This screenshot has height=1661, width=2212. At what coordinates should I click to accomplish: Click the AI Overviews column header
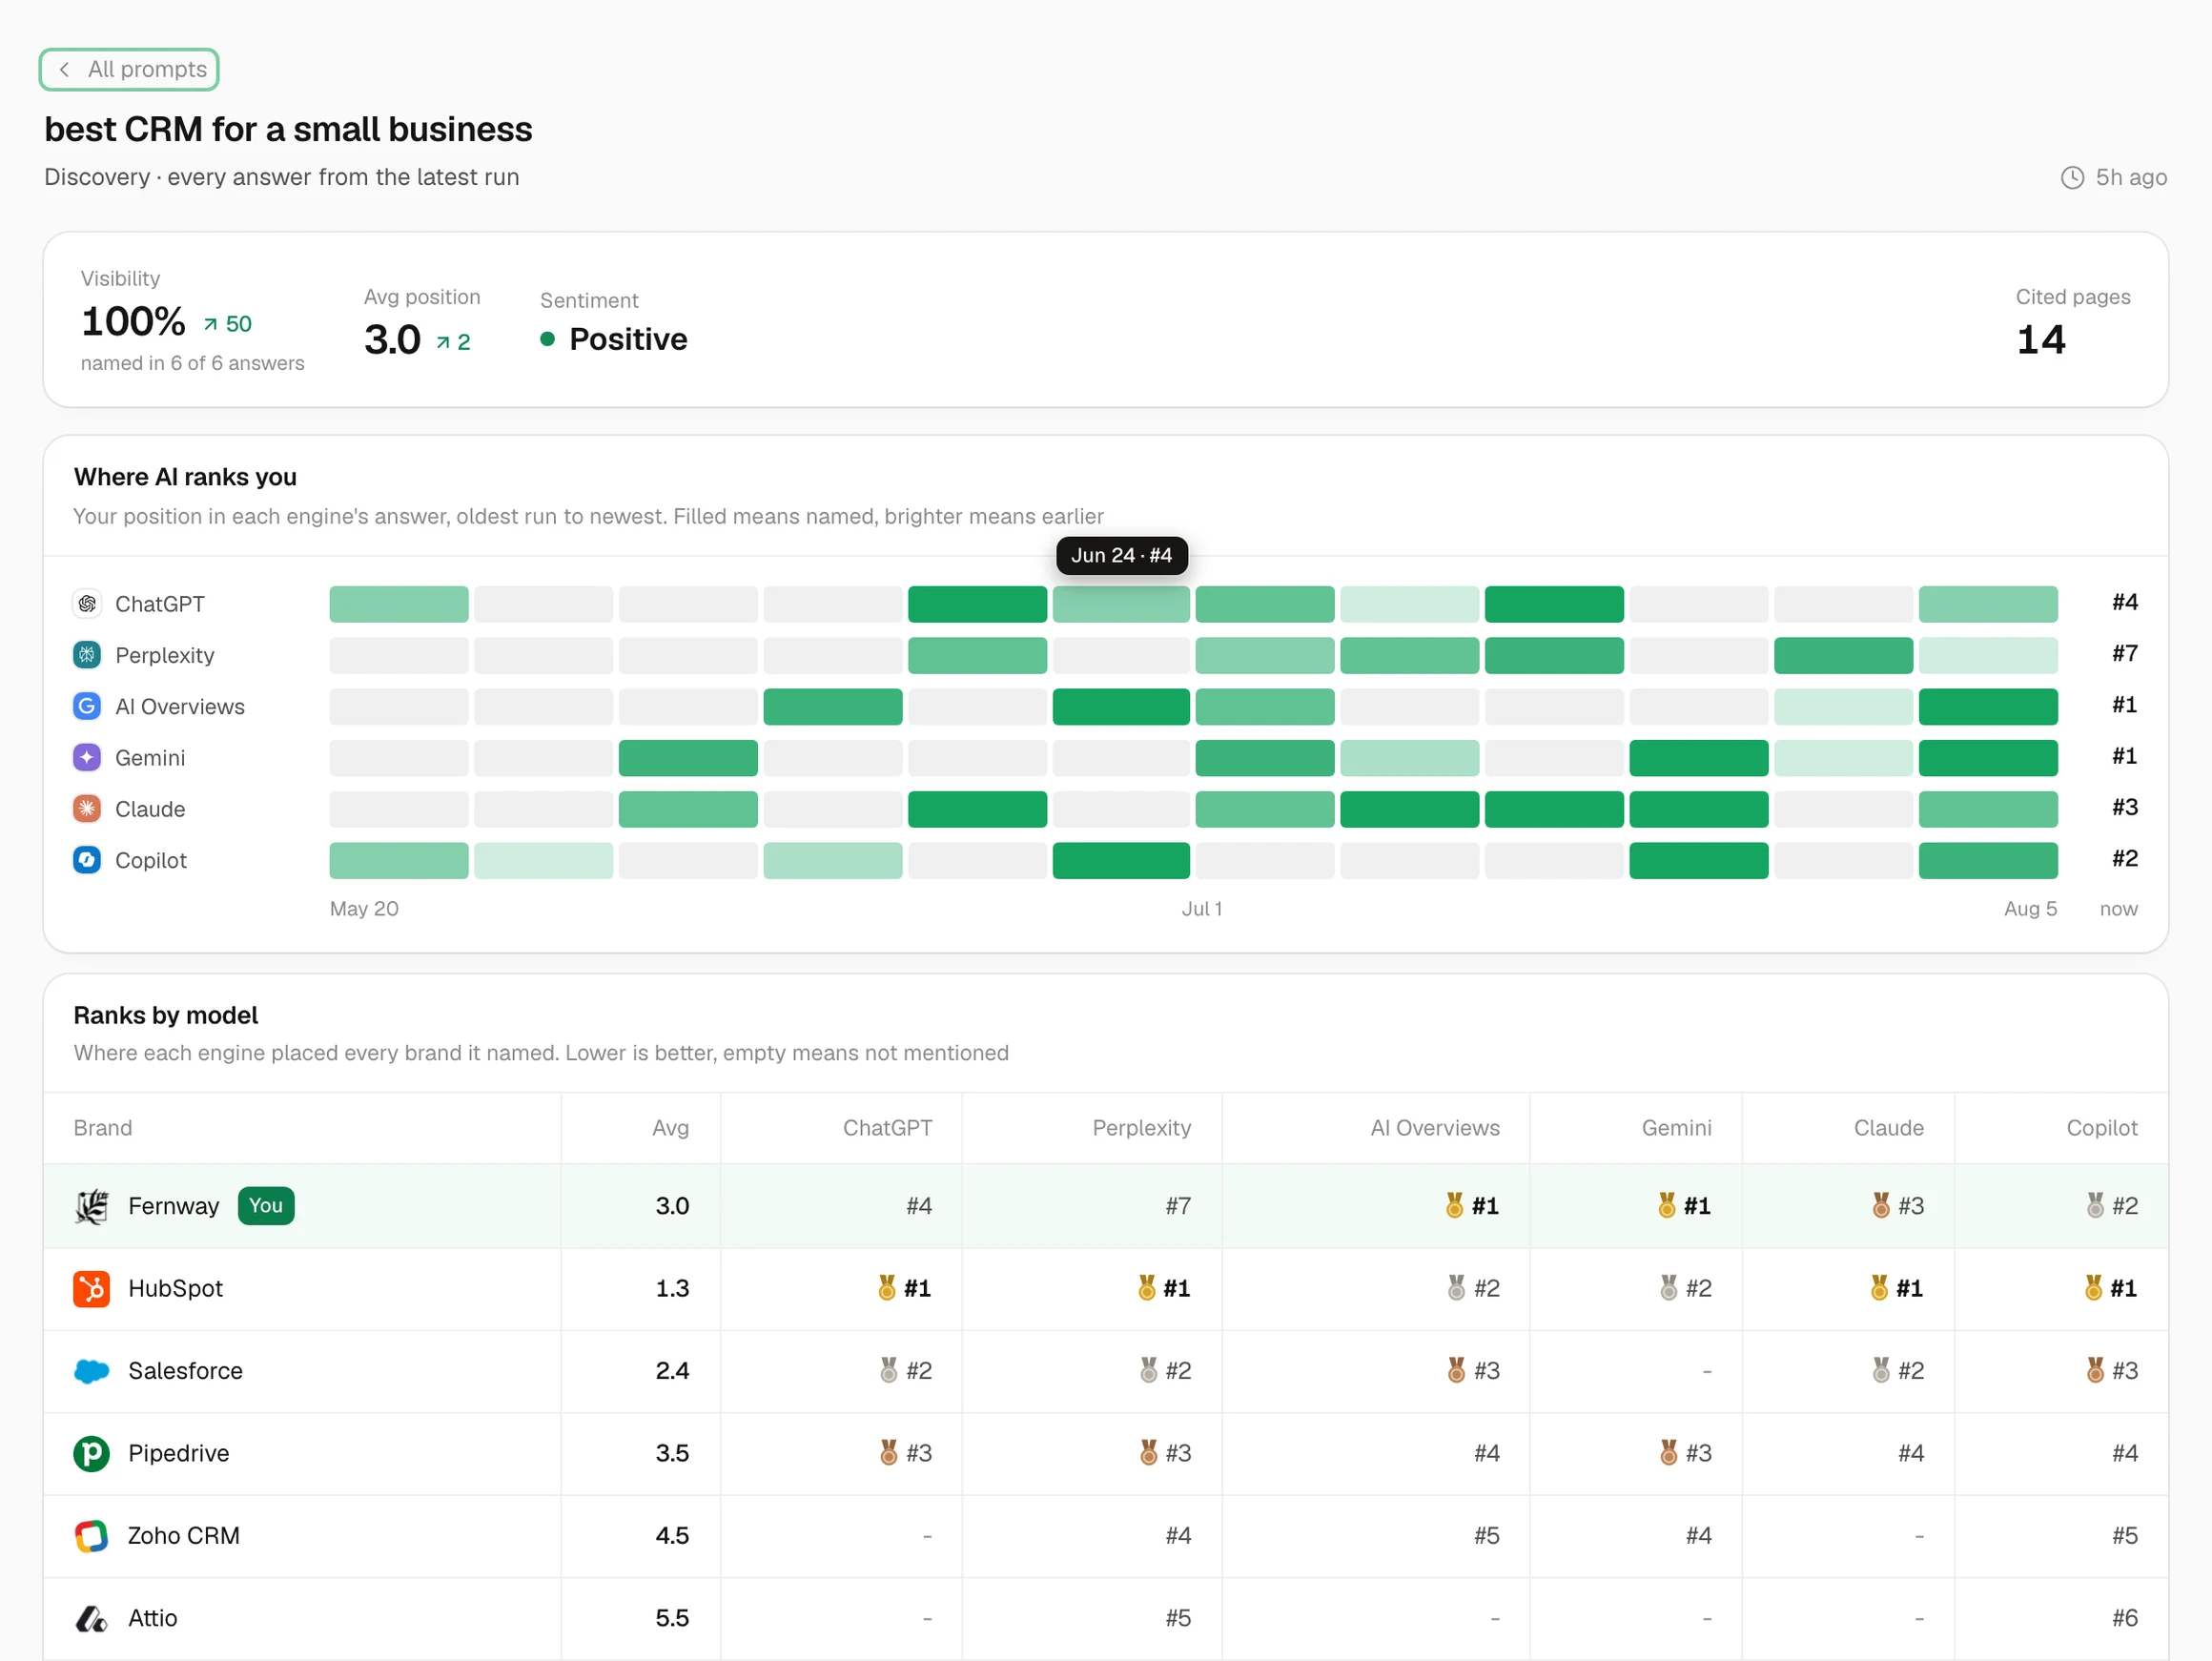[1435, 1128]
